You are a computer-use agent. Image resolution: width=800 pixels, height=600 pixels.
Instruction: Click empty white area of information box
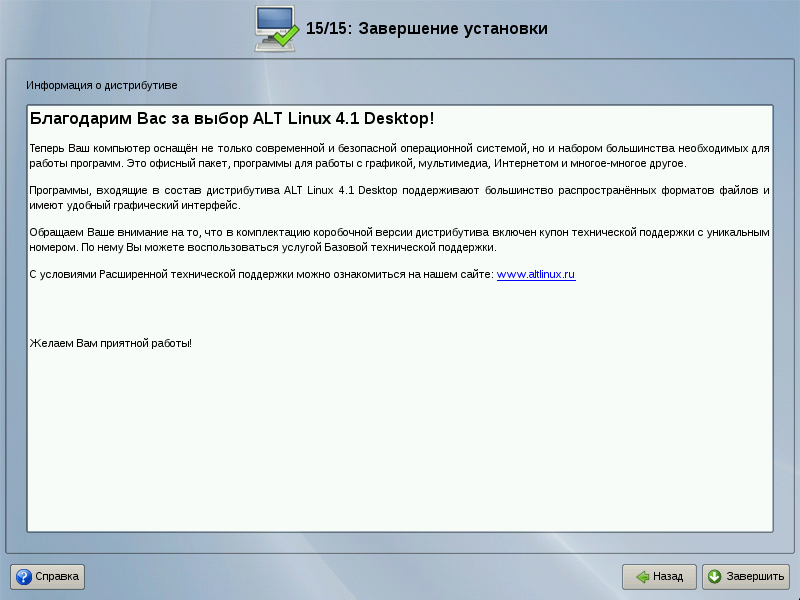[x=400, y=440]
